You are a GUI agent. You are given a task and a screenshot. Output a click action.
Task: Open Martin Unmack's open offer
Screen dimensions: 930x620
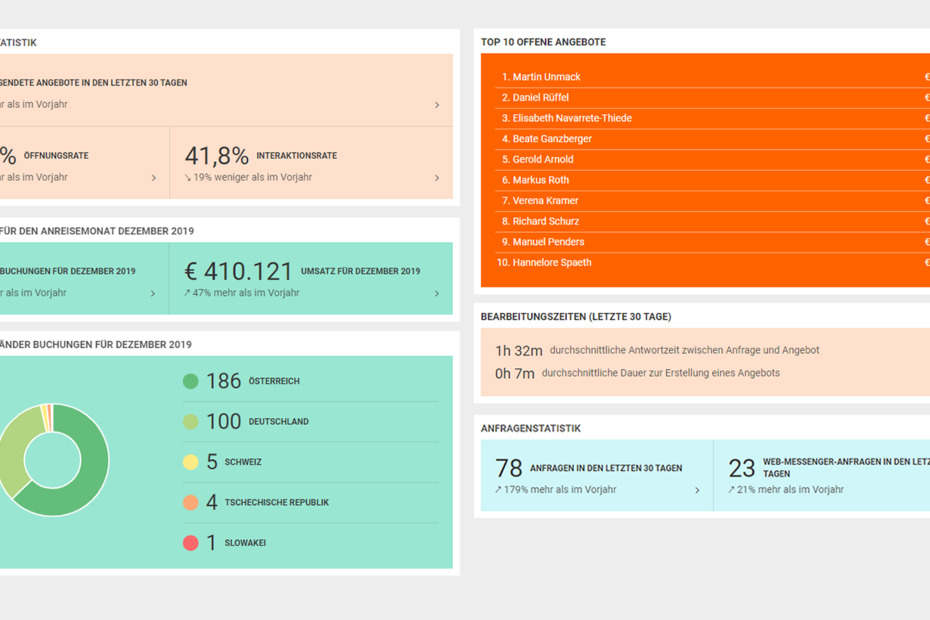[546, 77]
